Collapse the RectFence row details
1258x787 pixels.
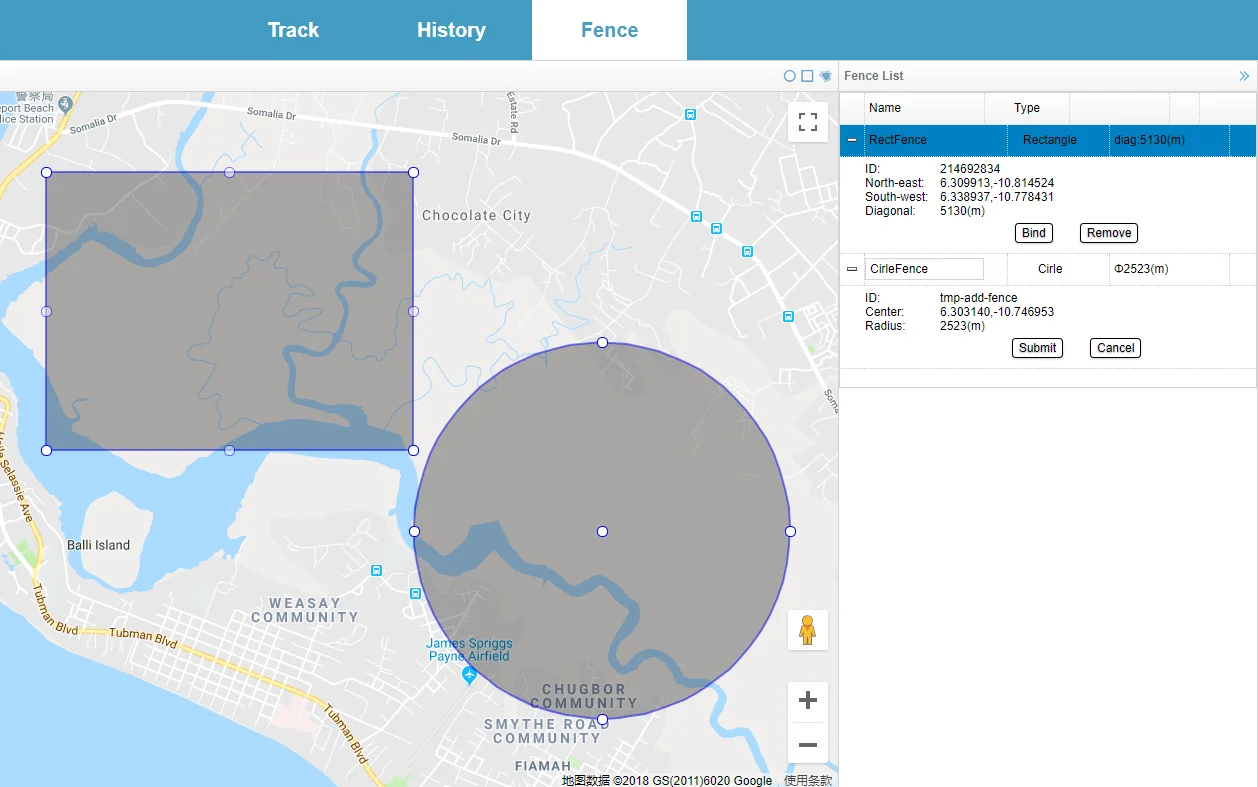tap(852, 141)
